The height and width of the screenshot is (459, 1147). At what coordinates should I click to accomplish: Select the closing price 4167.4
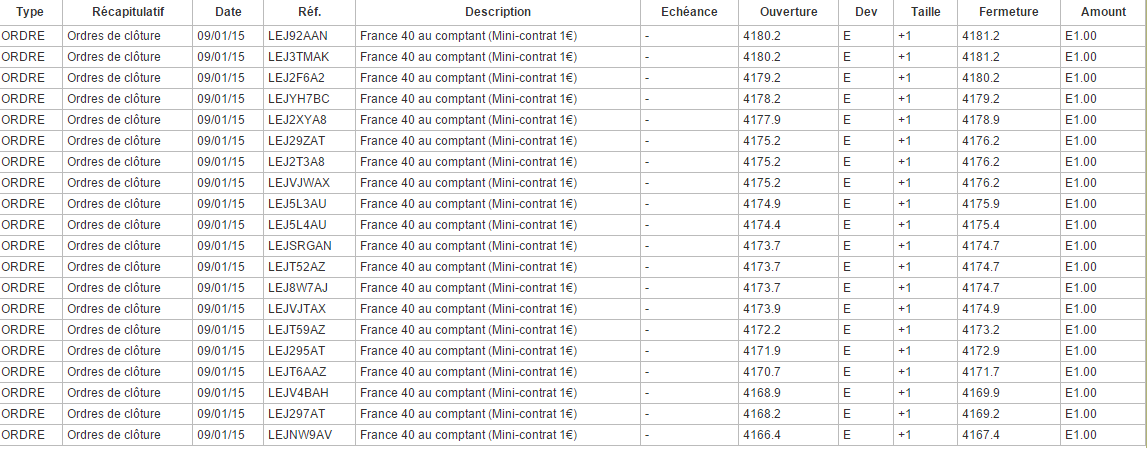[982, 435]
